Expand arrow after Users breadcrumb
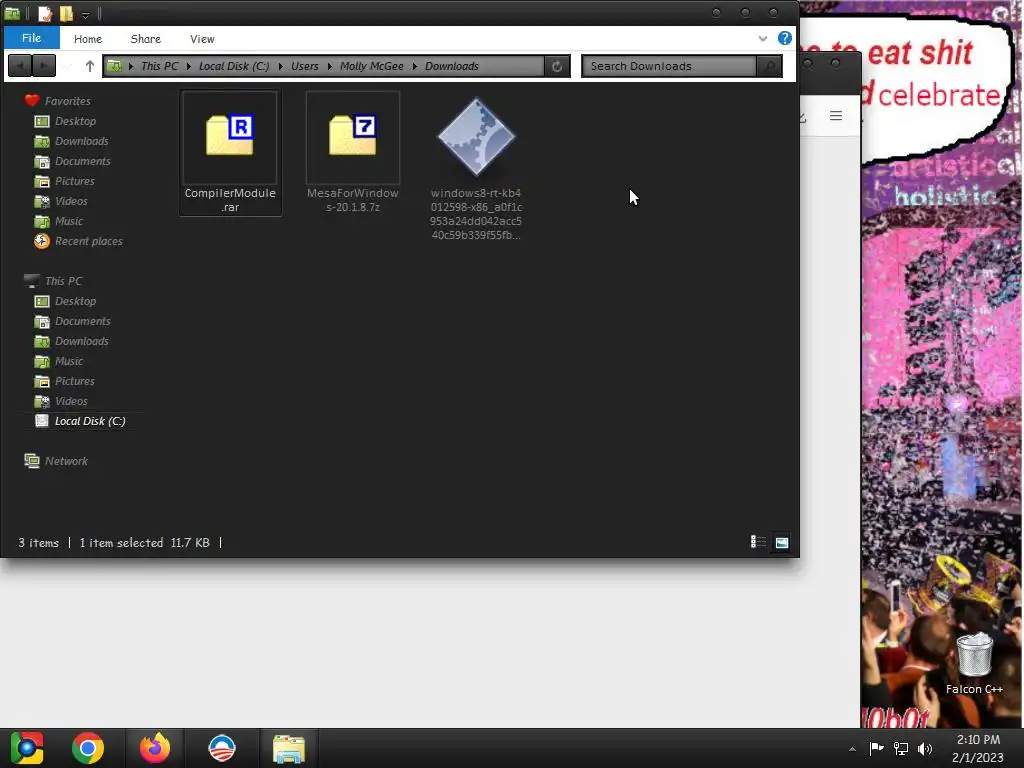This screenshot has height=768, width=1024. point(329,66)
